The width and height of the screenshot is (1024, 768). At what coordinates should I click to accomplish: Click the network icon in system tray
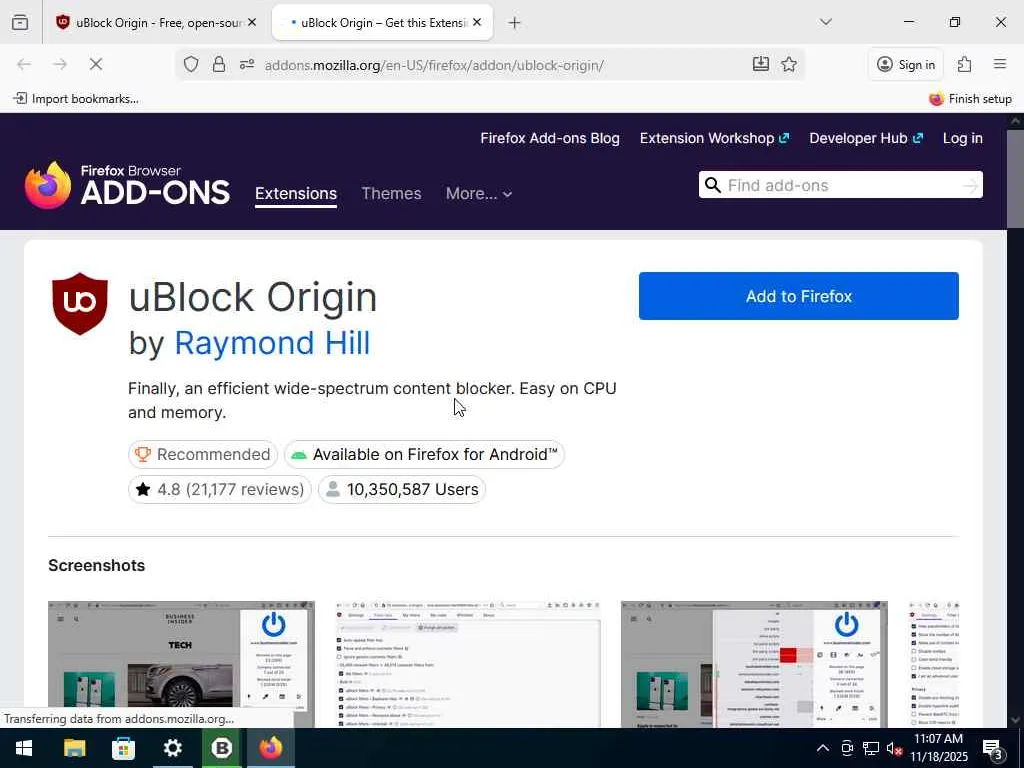[x=871, y=748]
